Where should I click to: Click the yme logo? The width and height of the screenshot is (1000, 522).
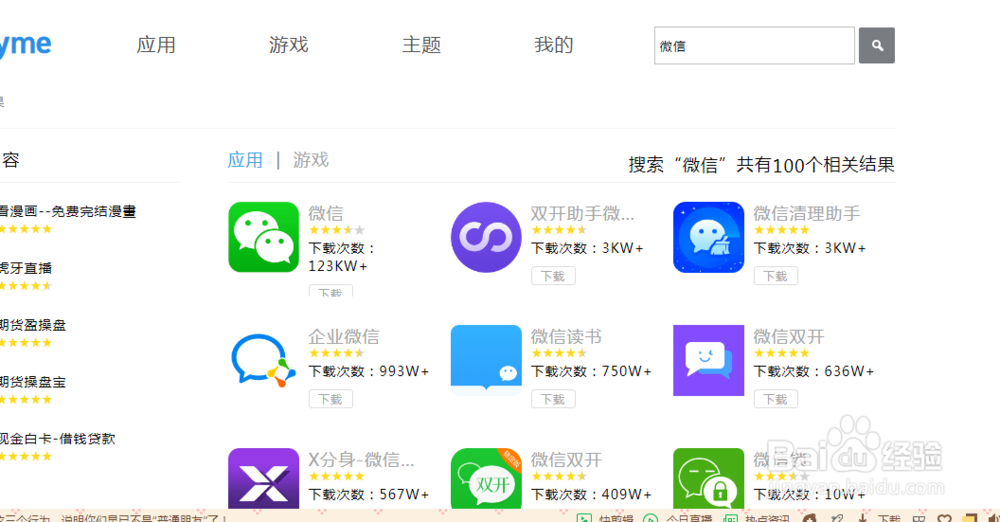point(24,45)
